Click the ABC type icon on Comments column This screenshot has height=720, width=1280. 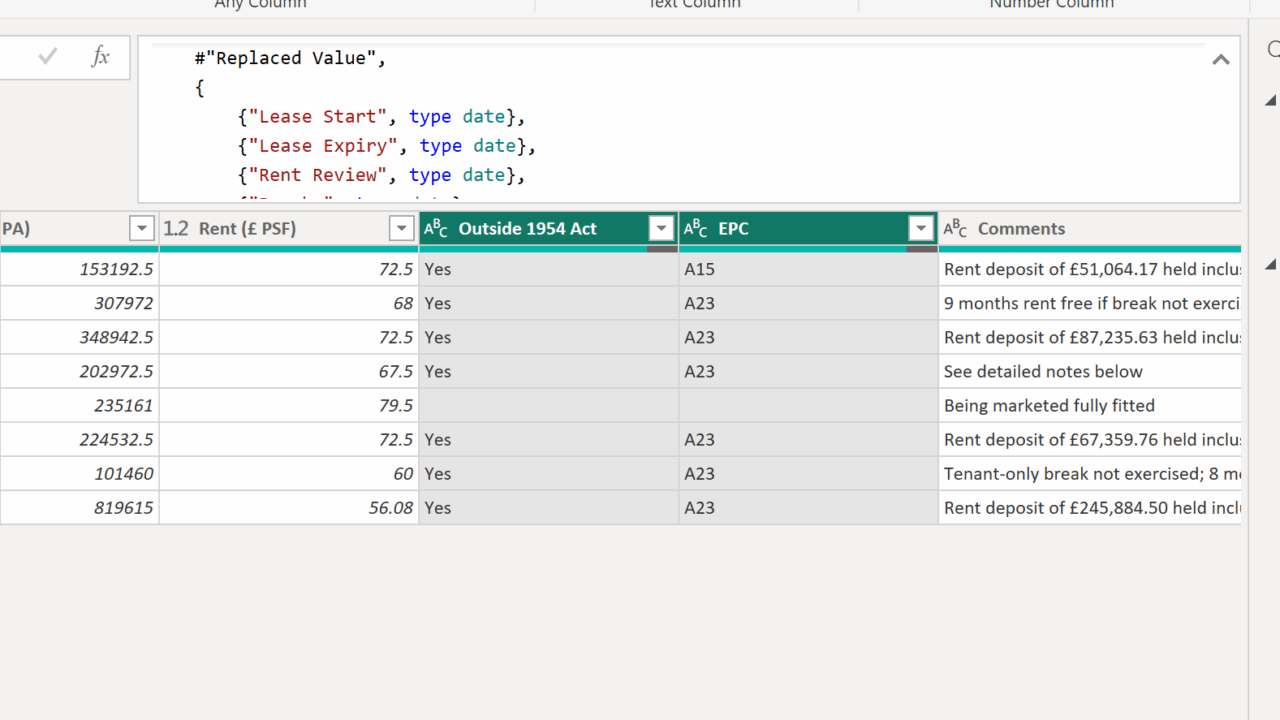point(955,229)
